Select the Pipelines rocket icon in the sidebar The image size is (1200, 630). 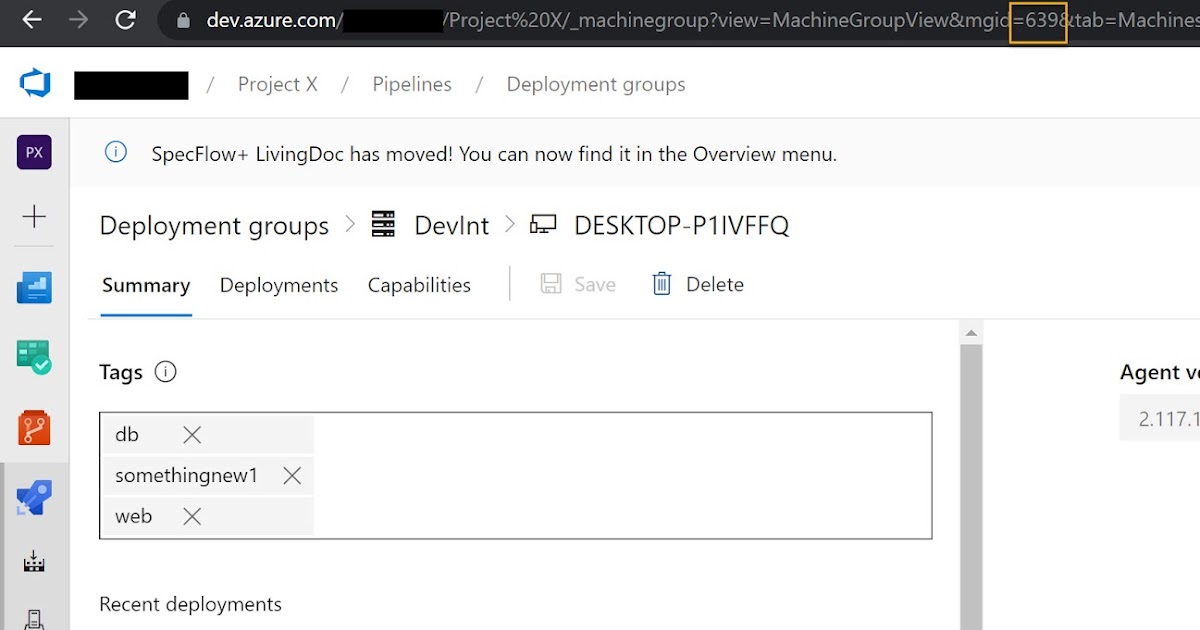tap(34, 497)
